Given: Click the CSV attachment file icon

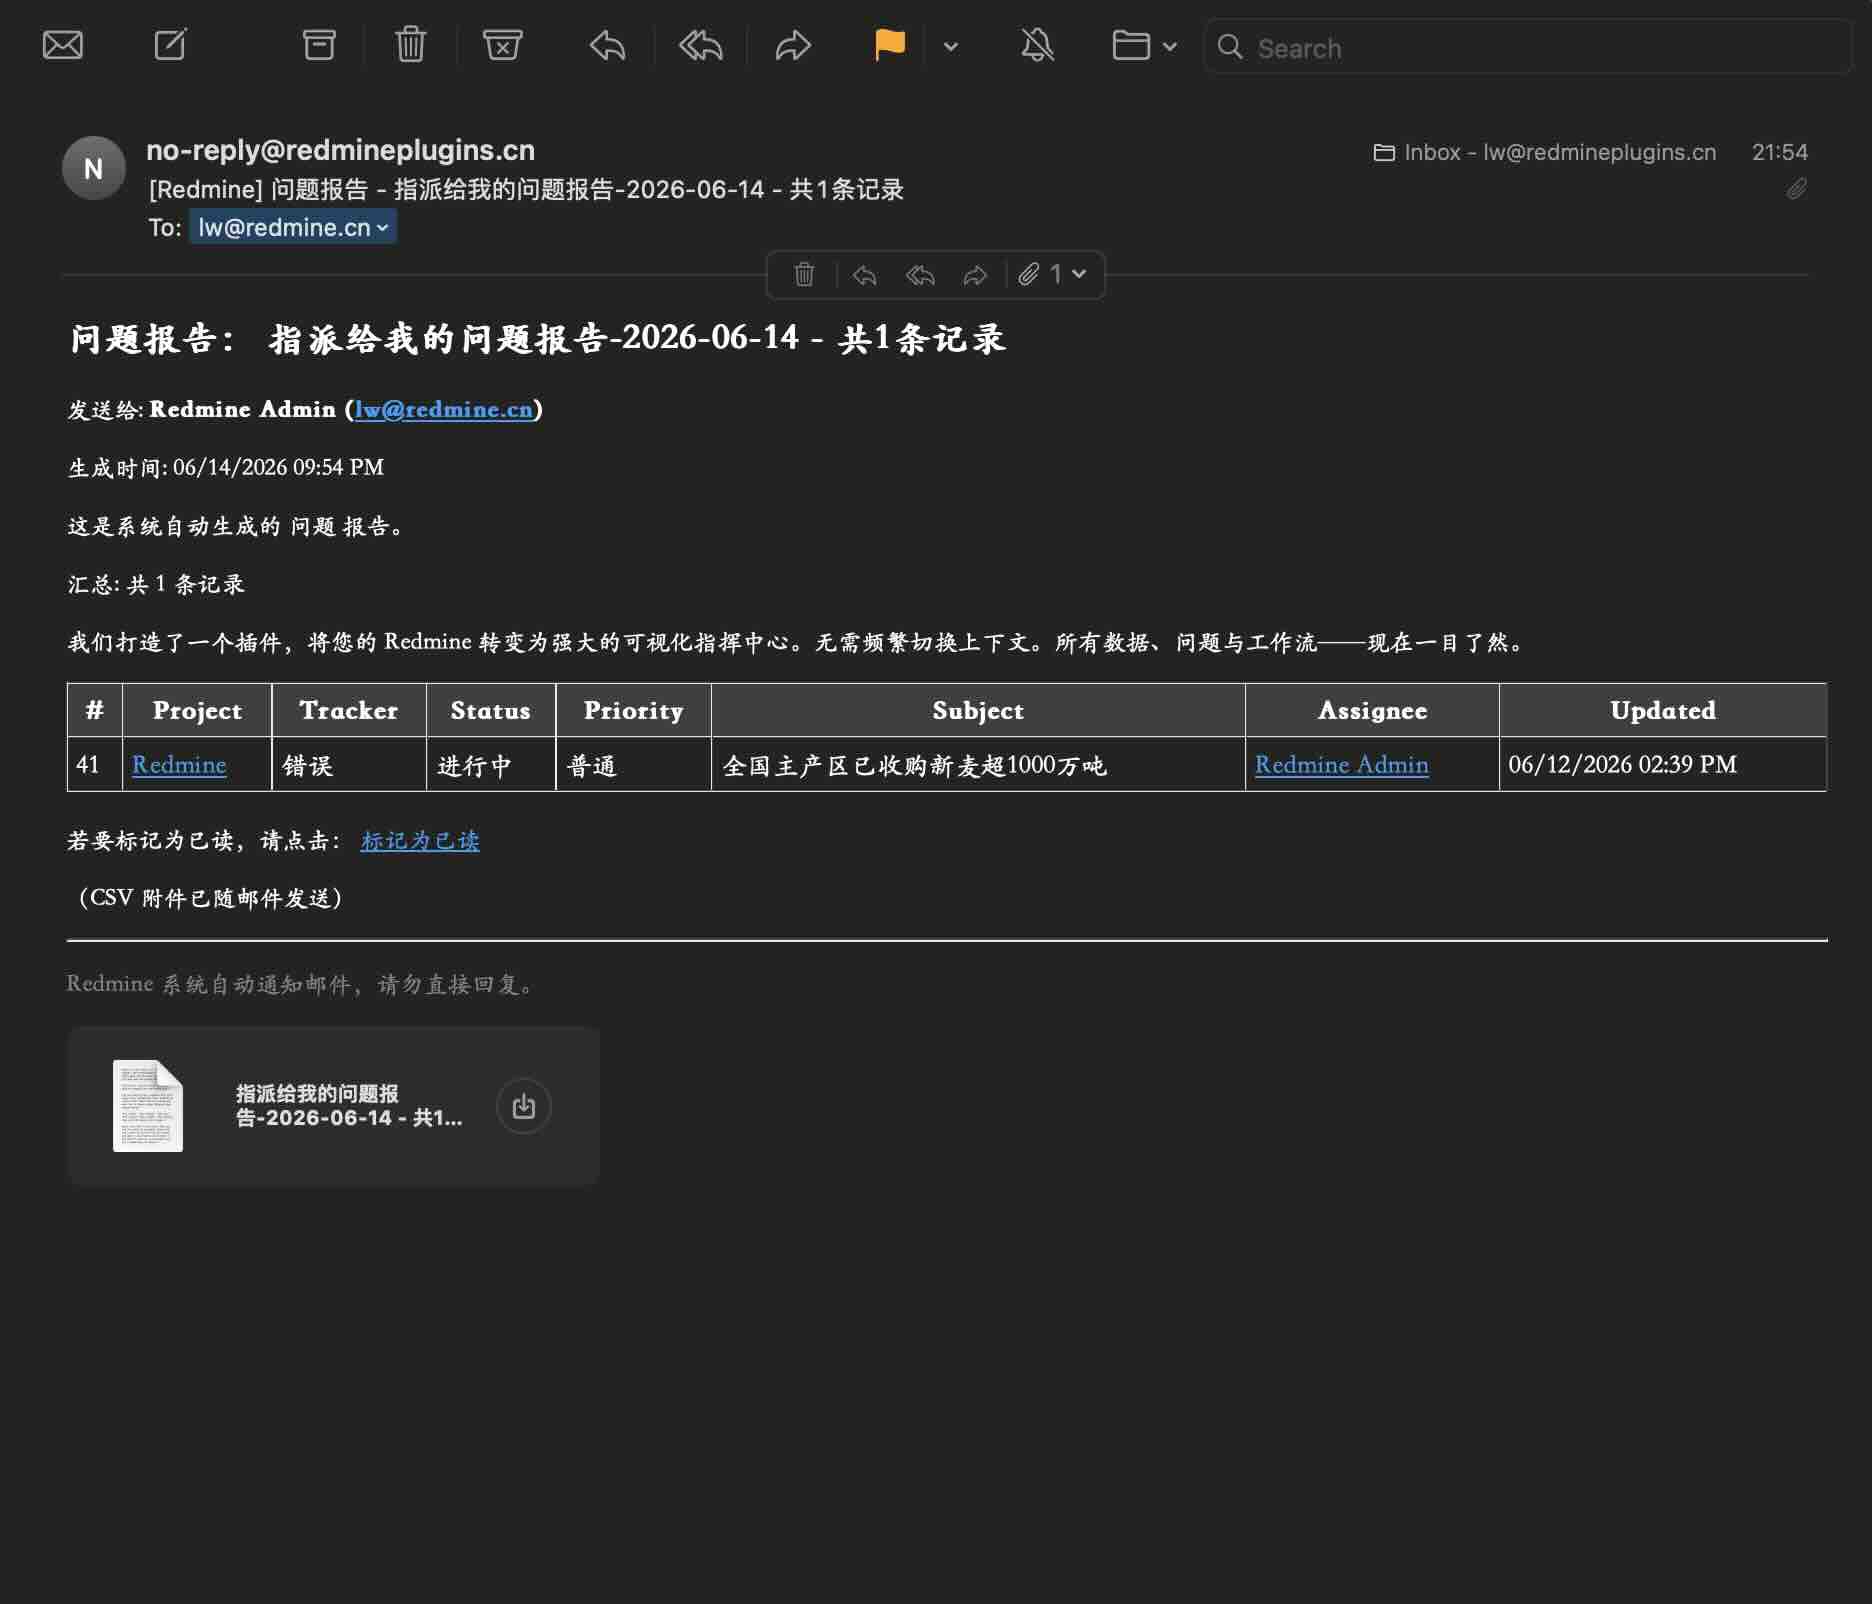Looking at the screenshot, I should pyautogui.click(x=148, y=1106).
